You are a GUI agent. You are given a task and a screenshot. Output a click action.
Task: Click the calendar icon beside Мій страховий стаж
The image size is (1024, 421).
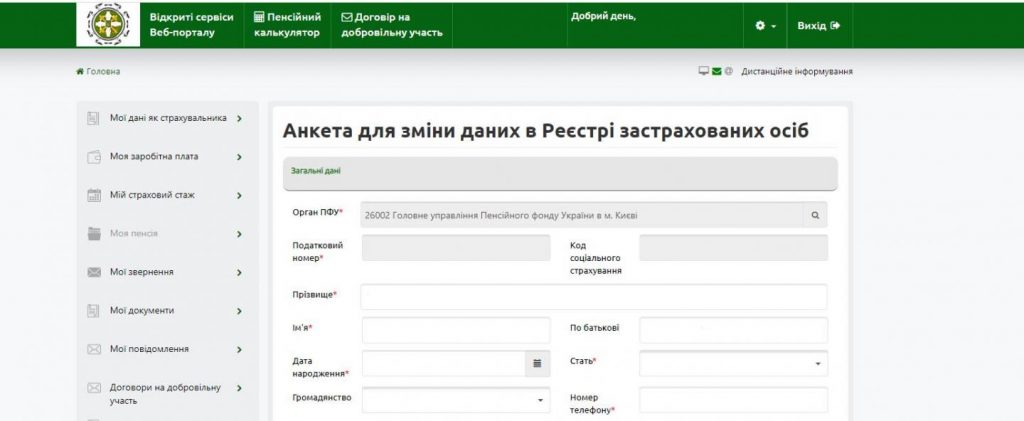[x=94, y=196]
